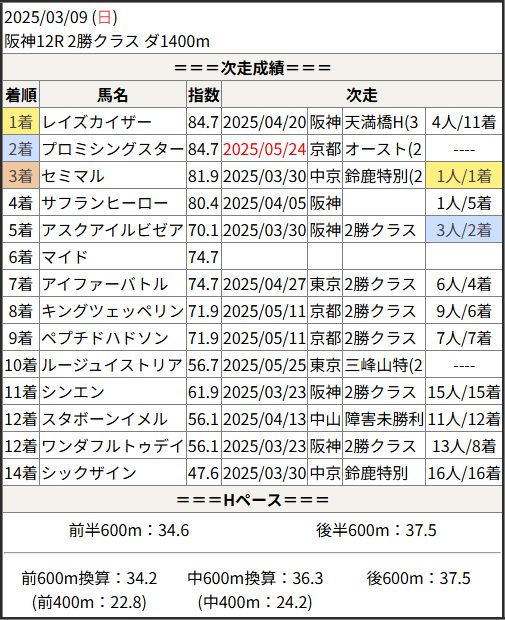505x620 pixels.
Task: Select the 着順 column header
Action: (21, 95)
